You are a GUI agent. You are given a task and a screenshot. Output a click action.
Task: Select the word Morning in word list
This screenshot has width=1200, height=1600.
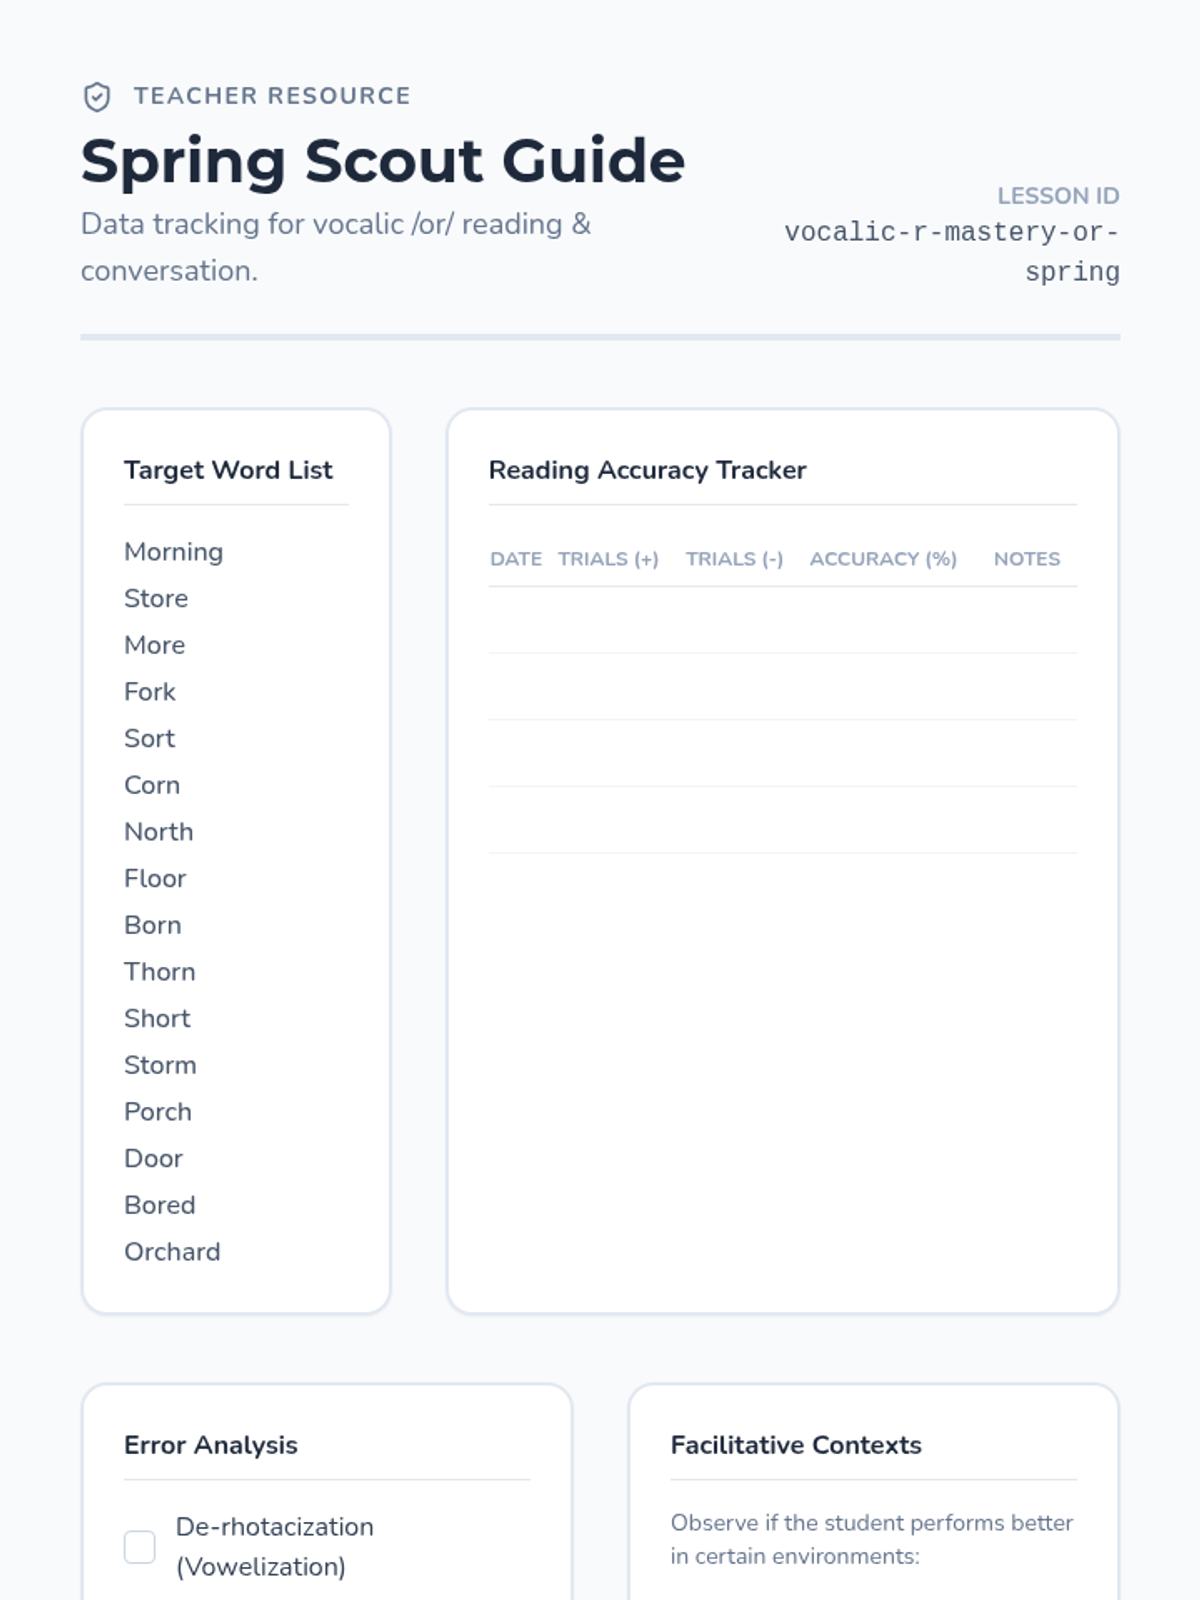tap(173, 552)
